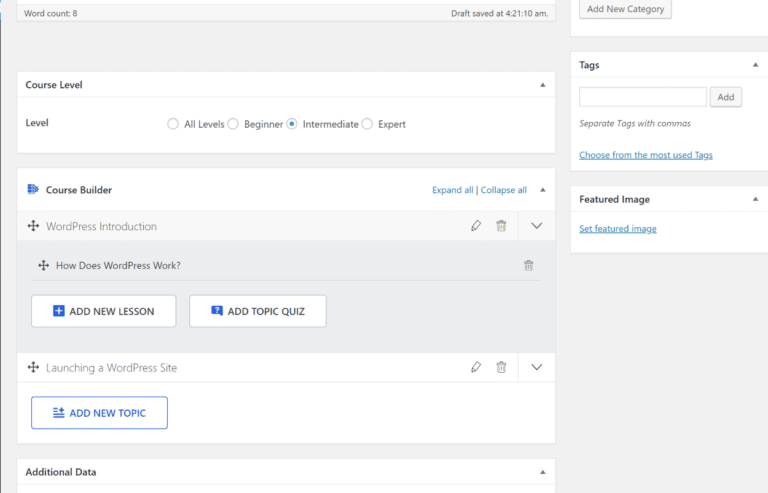This screenshot has width=768, height=493.
Task: Click Expand all in Course Builder
Action: (x=452, y=190)
